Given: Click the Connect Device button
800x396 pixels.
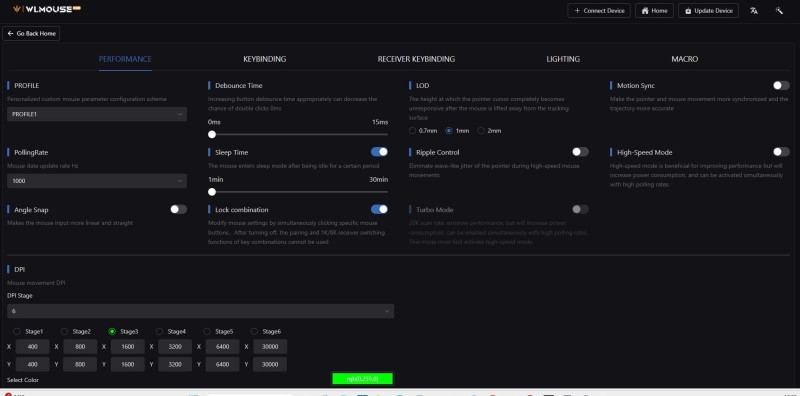Looking at the screenshot, I should click(599, 11).
